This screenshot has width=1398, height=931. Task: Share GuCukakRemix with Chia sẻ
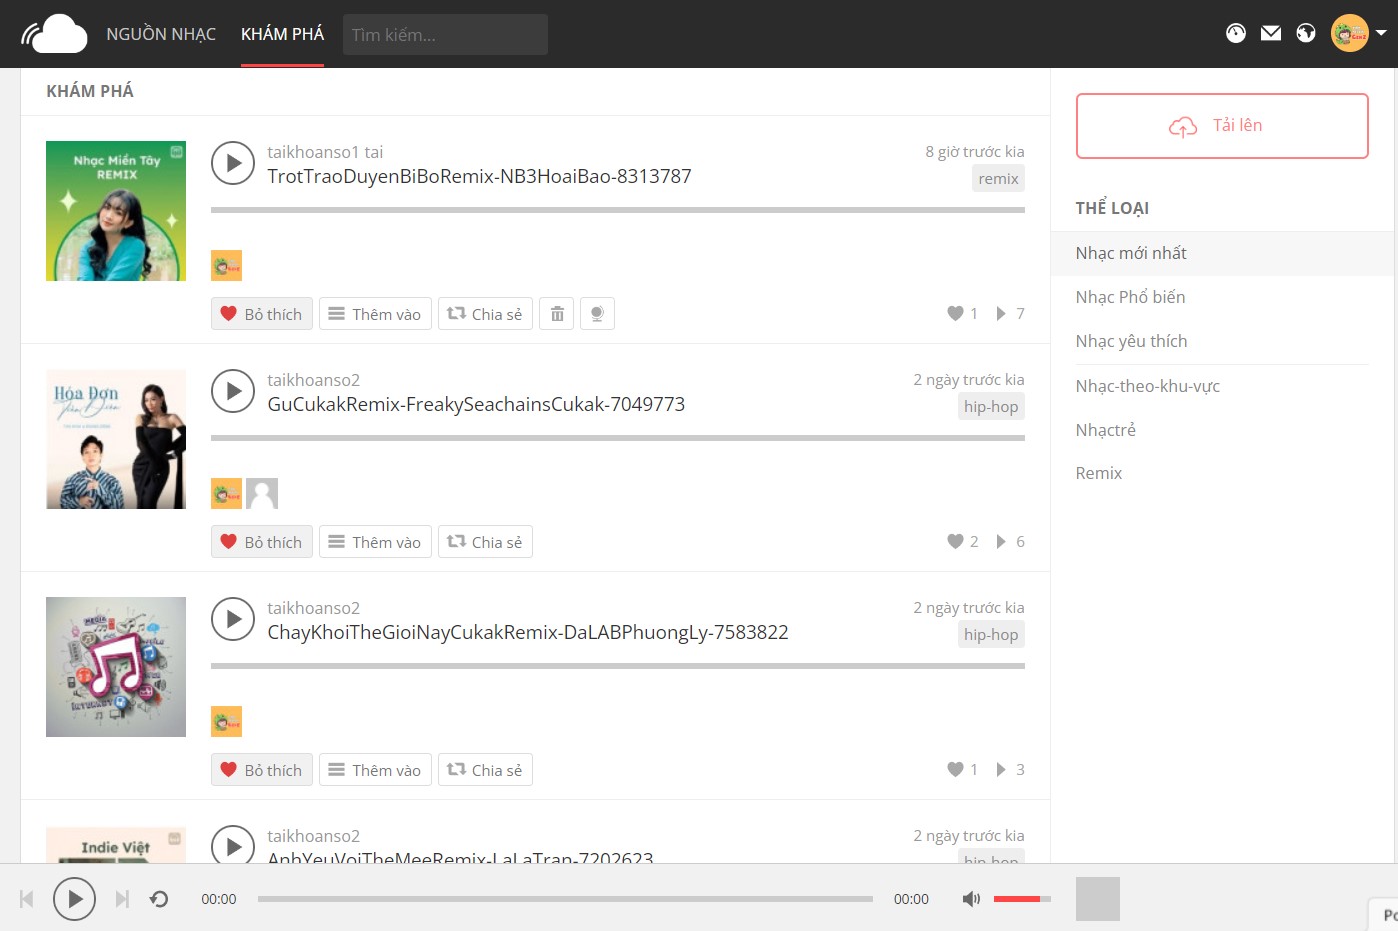(485, 542)
